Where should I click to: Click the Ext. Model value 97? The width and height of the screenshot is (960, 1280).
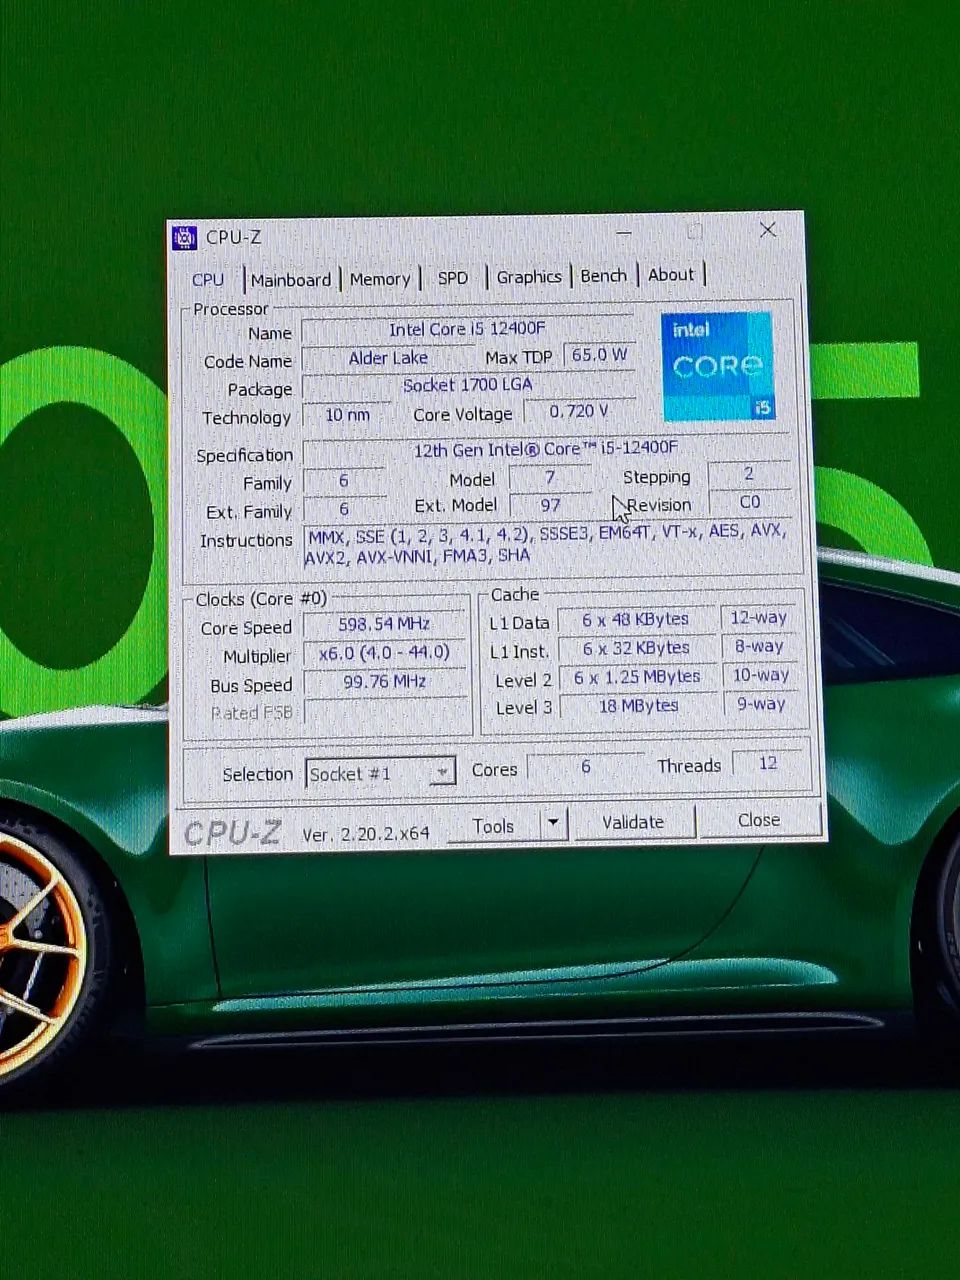pyautogui.click(x=550, y=506)
